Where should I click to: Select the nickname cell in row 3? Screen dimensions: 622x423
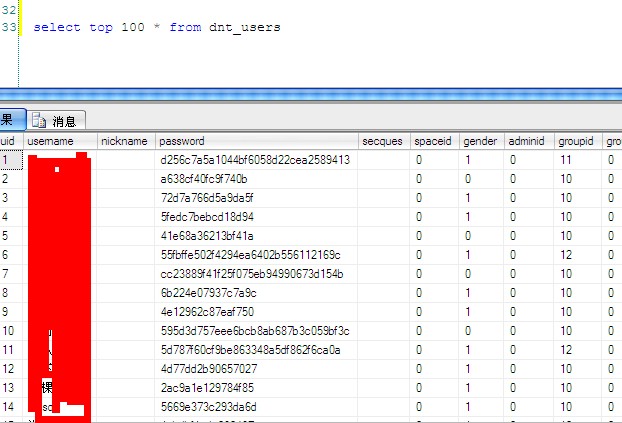pyautogui.click(x=126, y=198)
